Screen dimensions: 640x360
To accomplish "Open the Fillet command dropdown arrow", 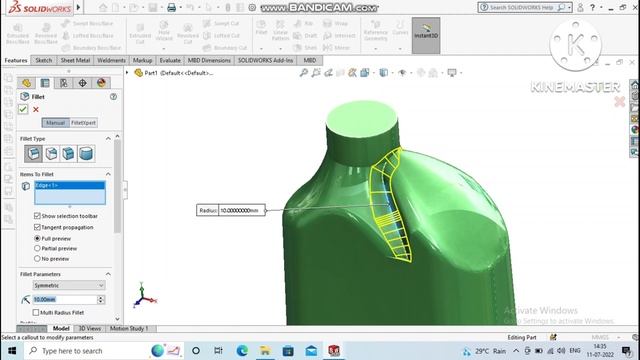I will point(261,49).
